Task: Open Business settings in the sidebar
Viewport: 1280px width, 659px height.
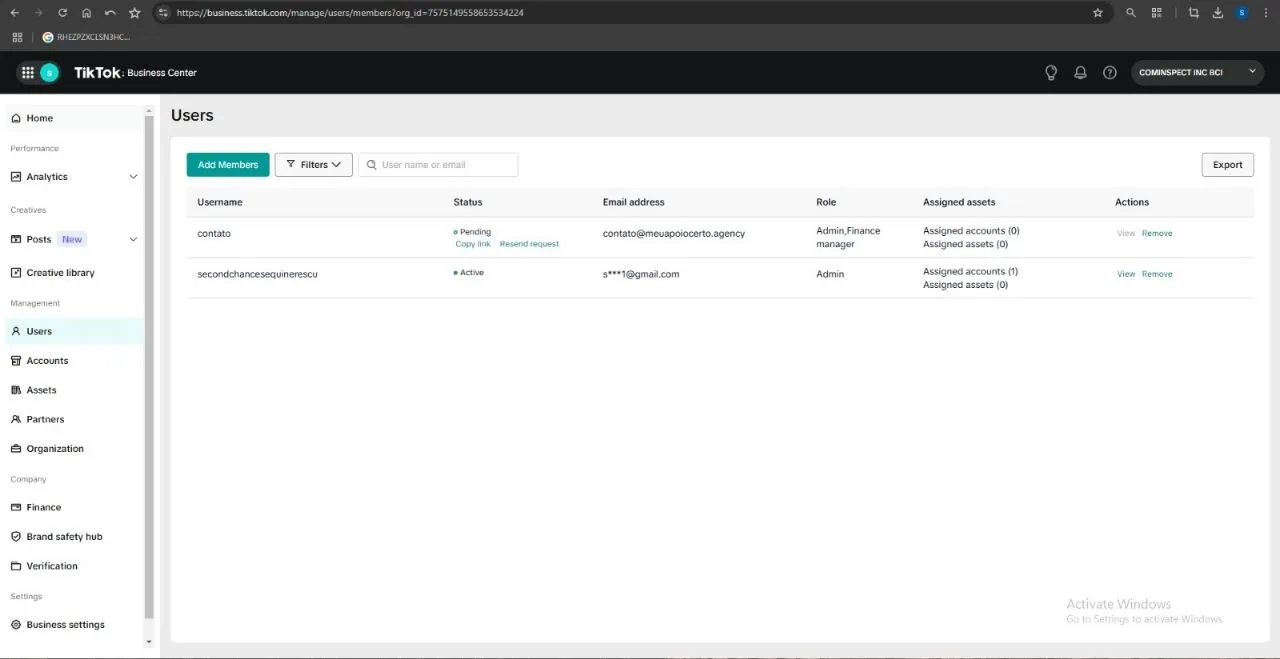Action: pos(75,625)
